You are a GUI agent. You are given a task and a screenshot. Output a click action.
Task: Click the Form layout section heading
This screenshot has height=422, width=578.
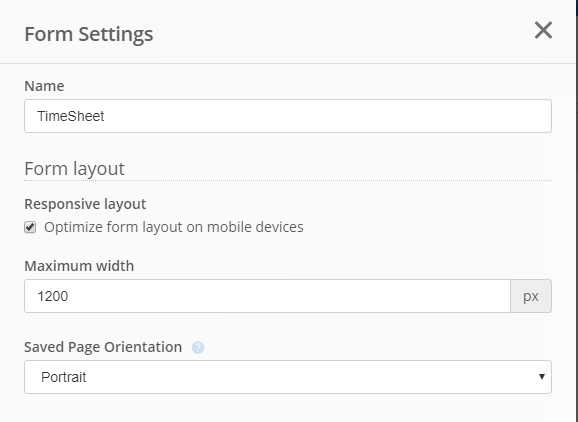pos(74,168)
